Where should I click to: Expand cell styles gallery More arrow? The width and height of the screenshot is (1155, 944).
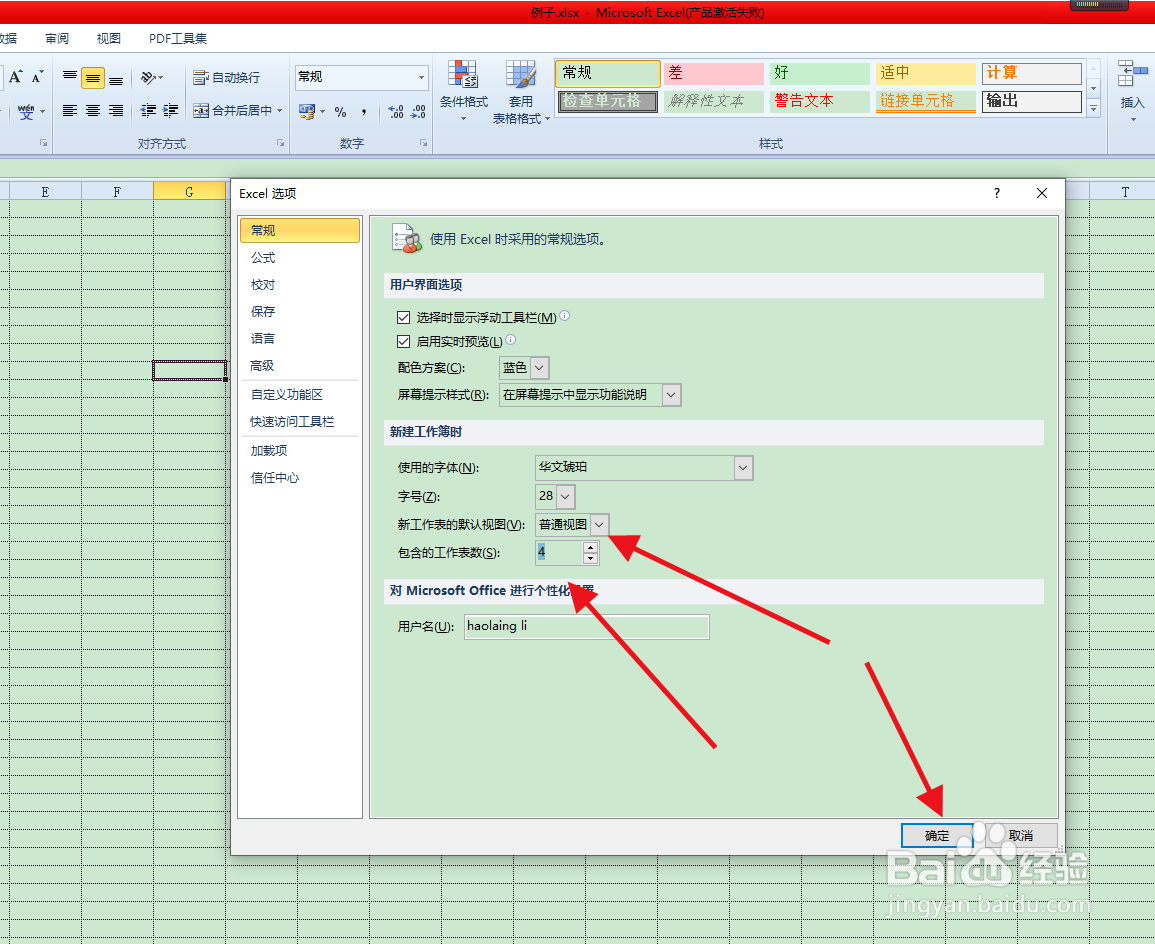1093,108
